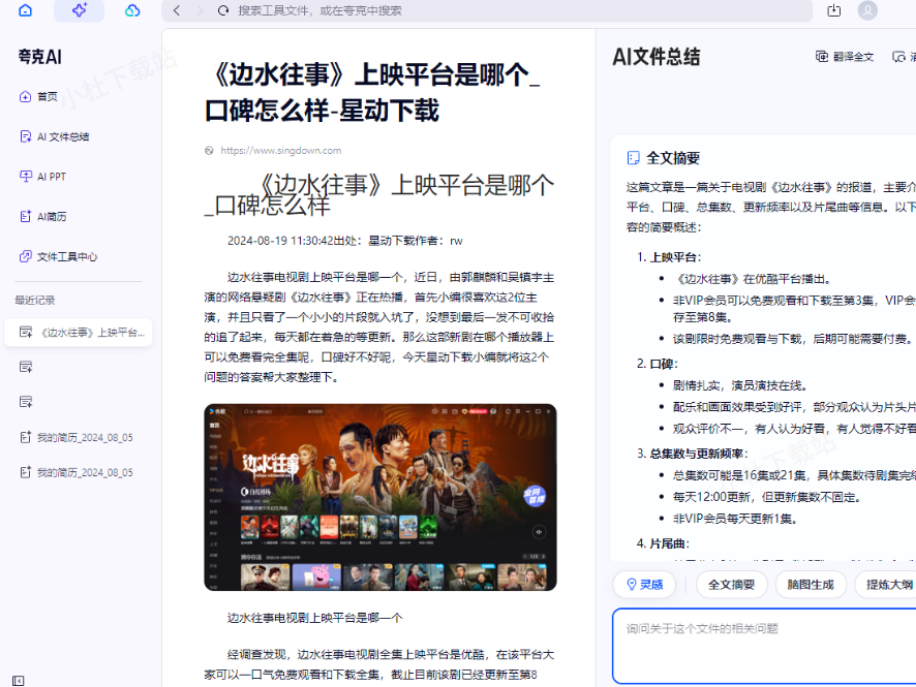The image size is (916, 687).
Task: Open first 我的简历_2024_08_05 record
Action: point(77,438)
